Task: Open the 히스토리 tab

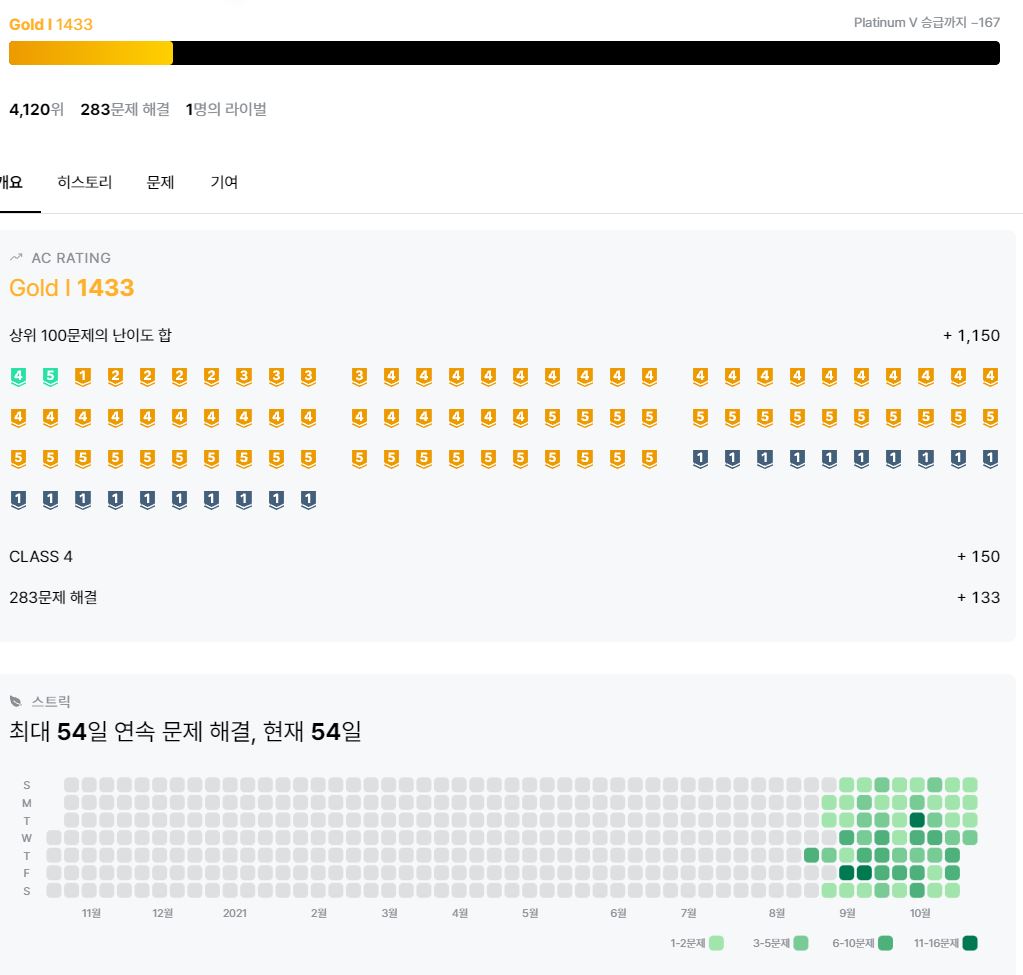Action: tap(85, 182)
